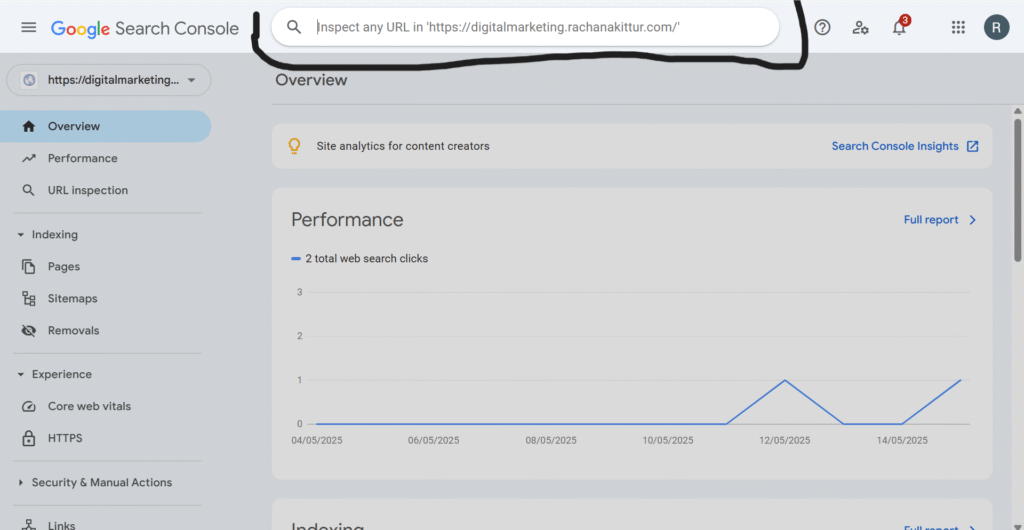Open Search Console Insights link
Viewport: 1024px width, 530px height.
(895, 146)
